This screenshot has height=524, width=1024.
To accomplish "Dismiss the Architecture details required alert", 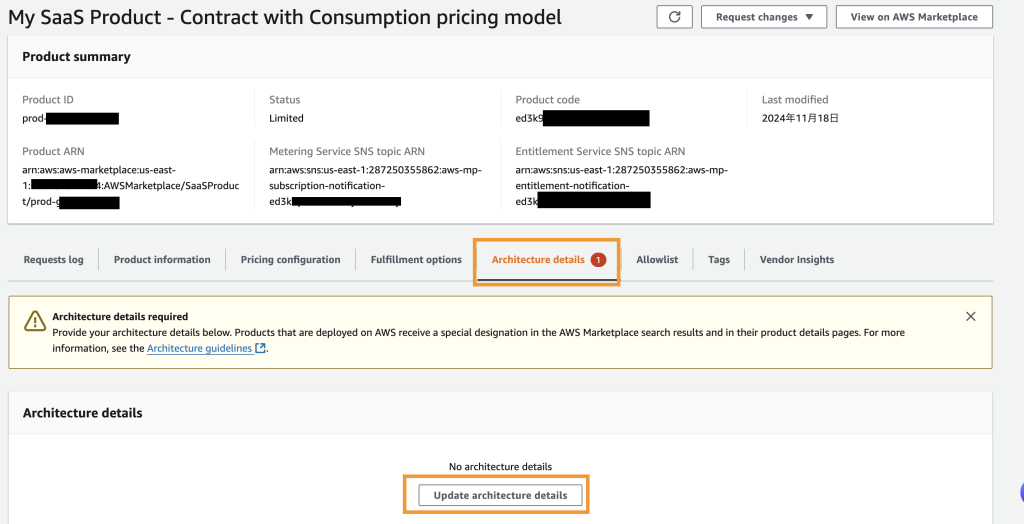I will pos(970,316).
